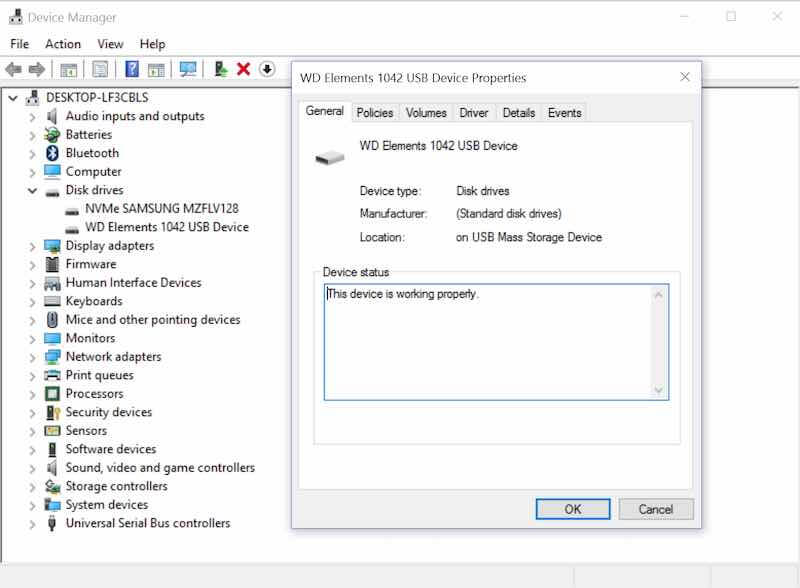Click the red X Uninstall device icon

pos(243,69)
